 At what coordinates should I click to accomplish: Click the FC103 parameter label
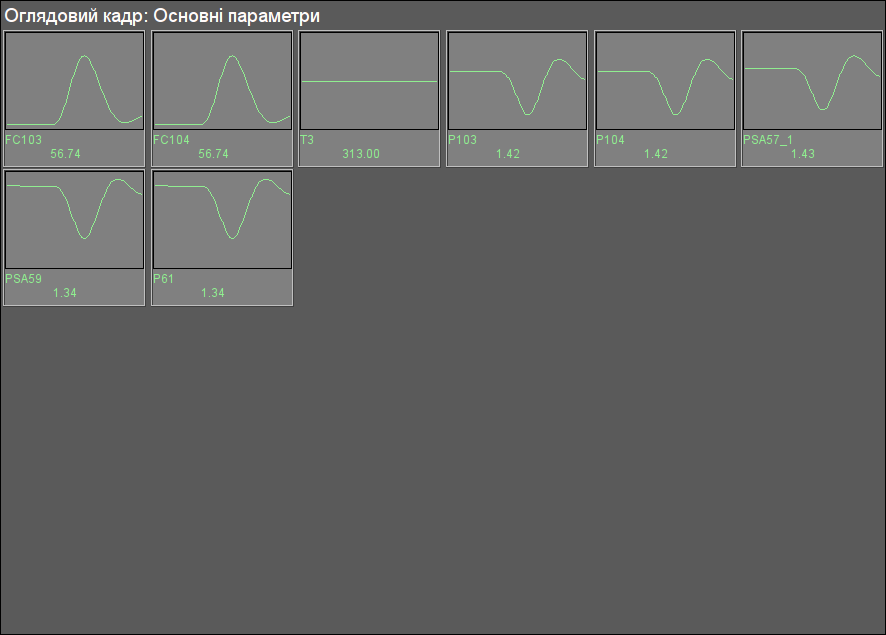(x=23, y=140)
